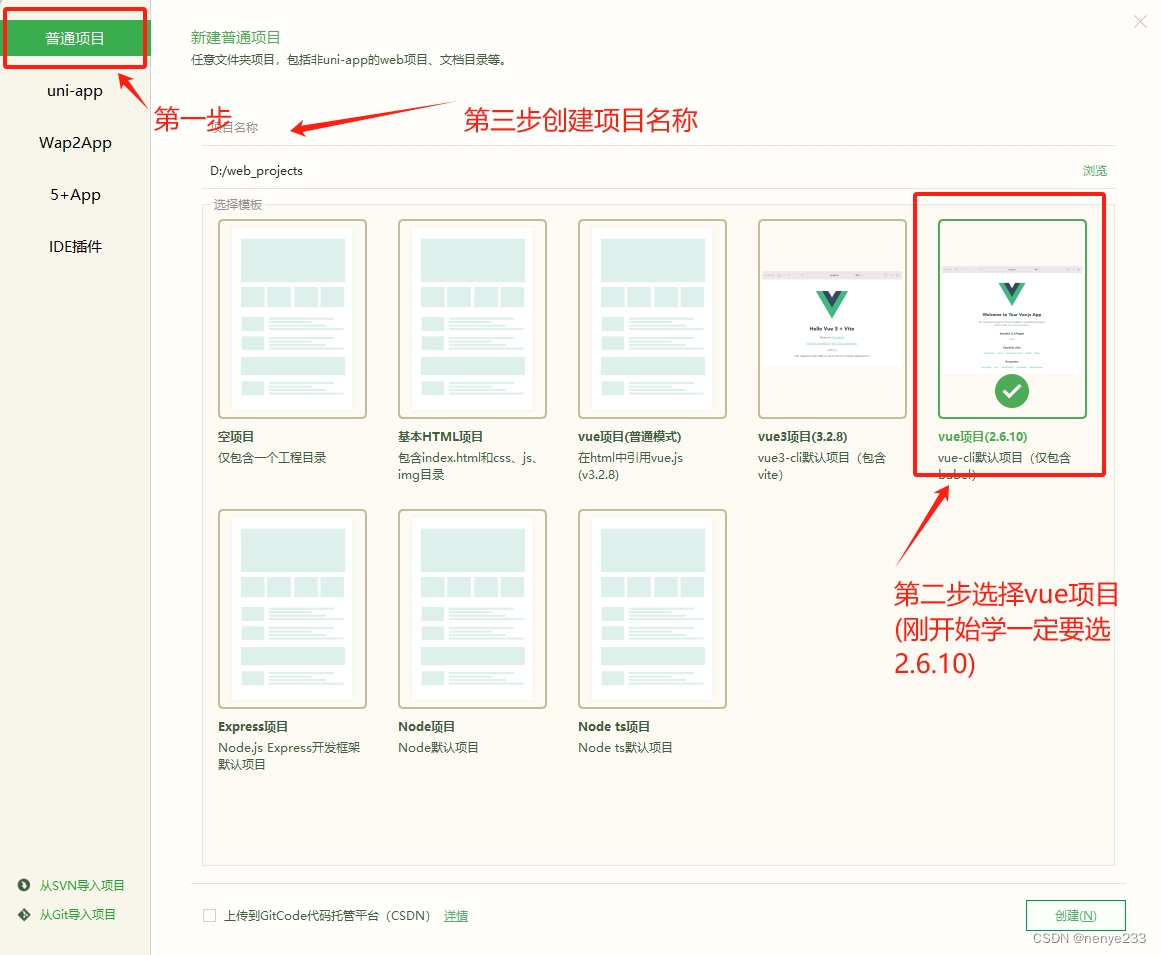The height and width of the screenshot is (955, 1161).
Task: Click 浏览 to browse project location
Action: [x=1095, y=170]
